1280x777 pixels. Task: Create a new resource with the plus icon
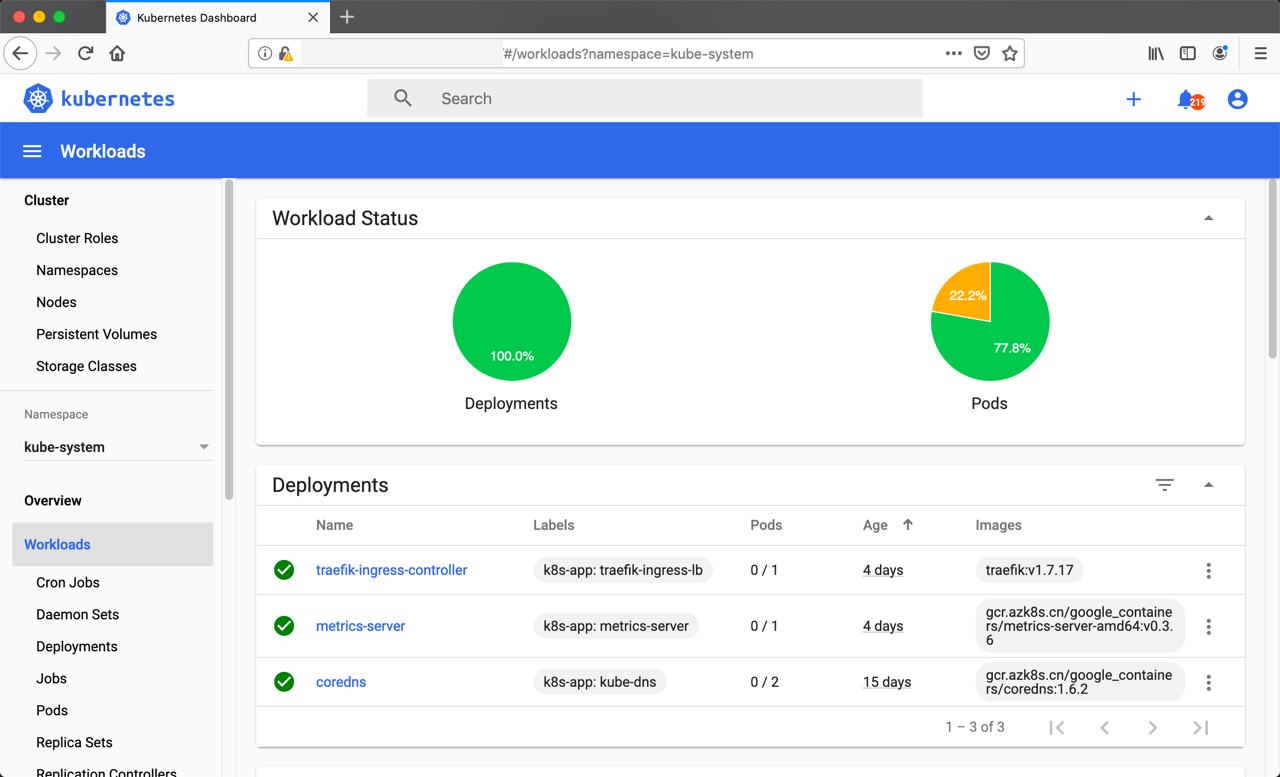1133,99
